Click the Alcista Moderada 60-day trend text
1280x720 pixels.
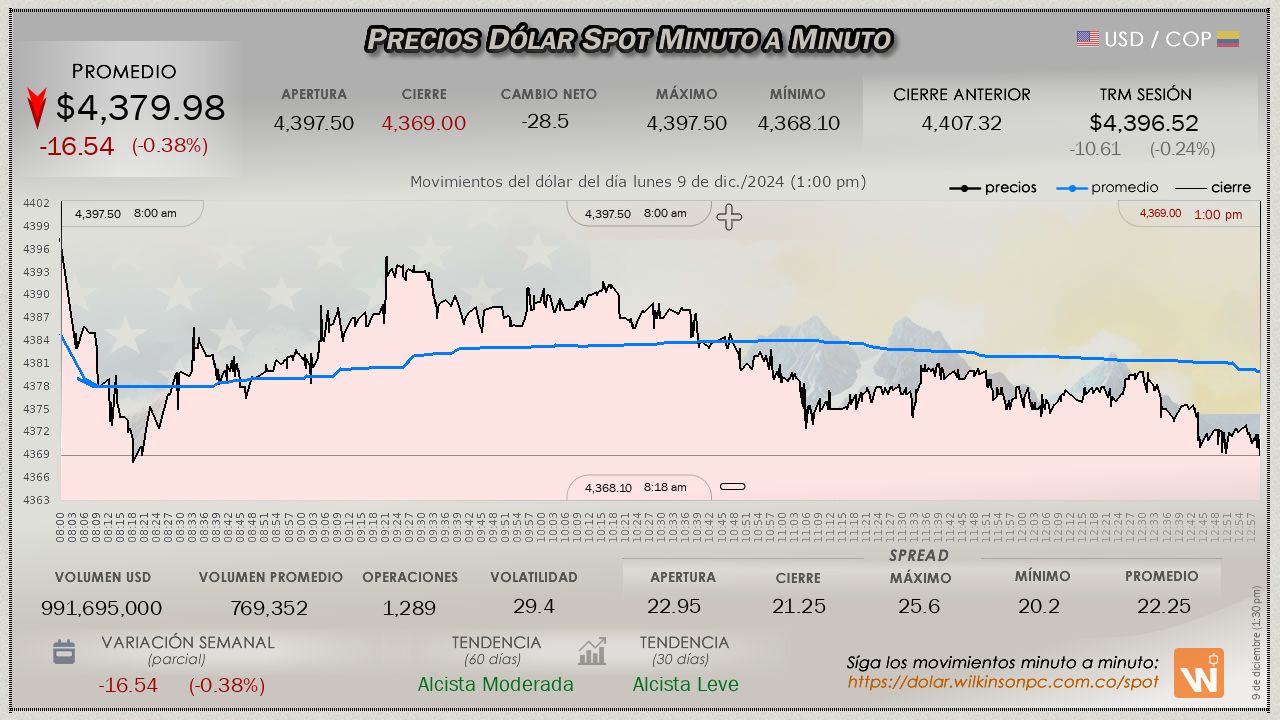pyautogui.click(x=495, y=685)
